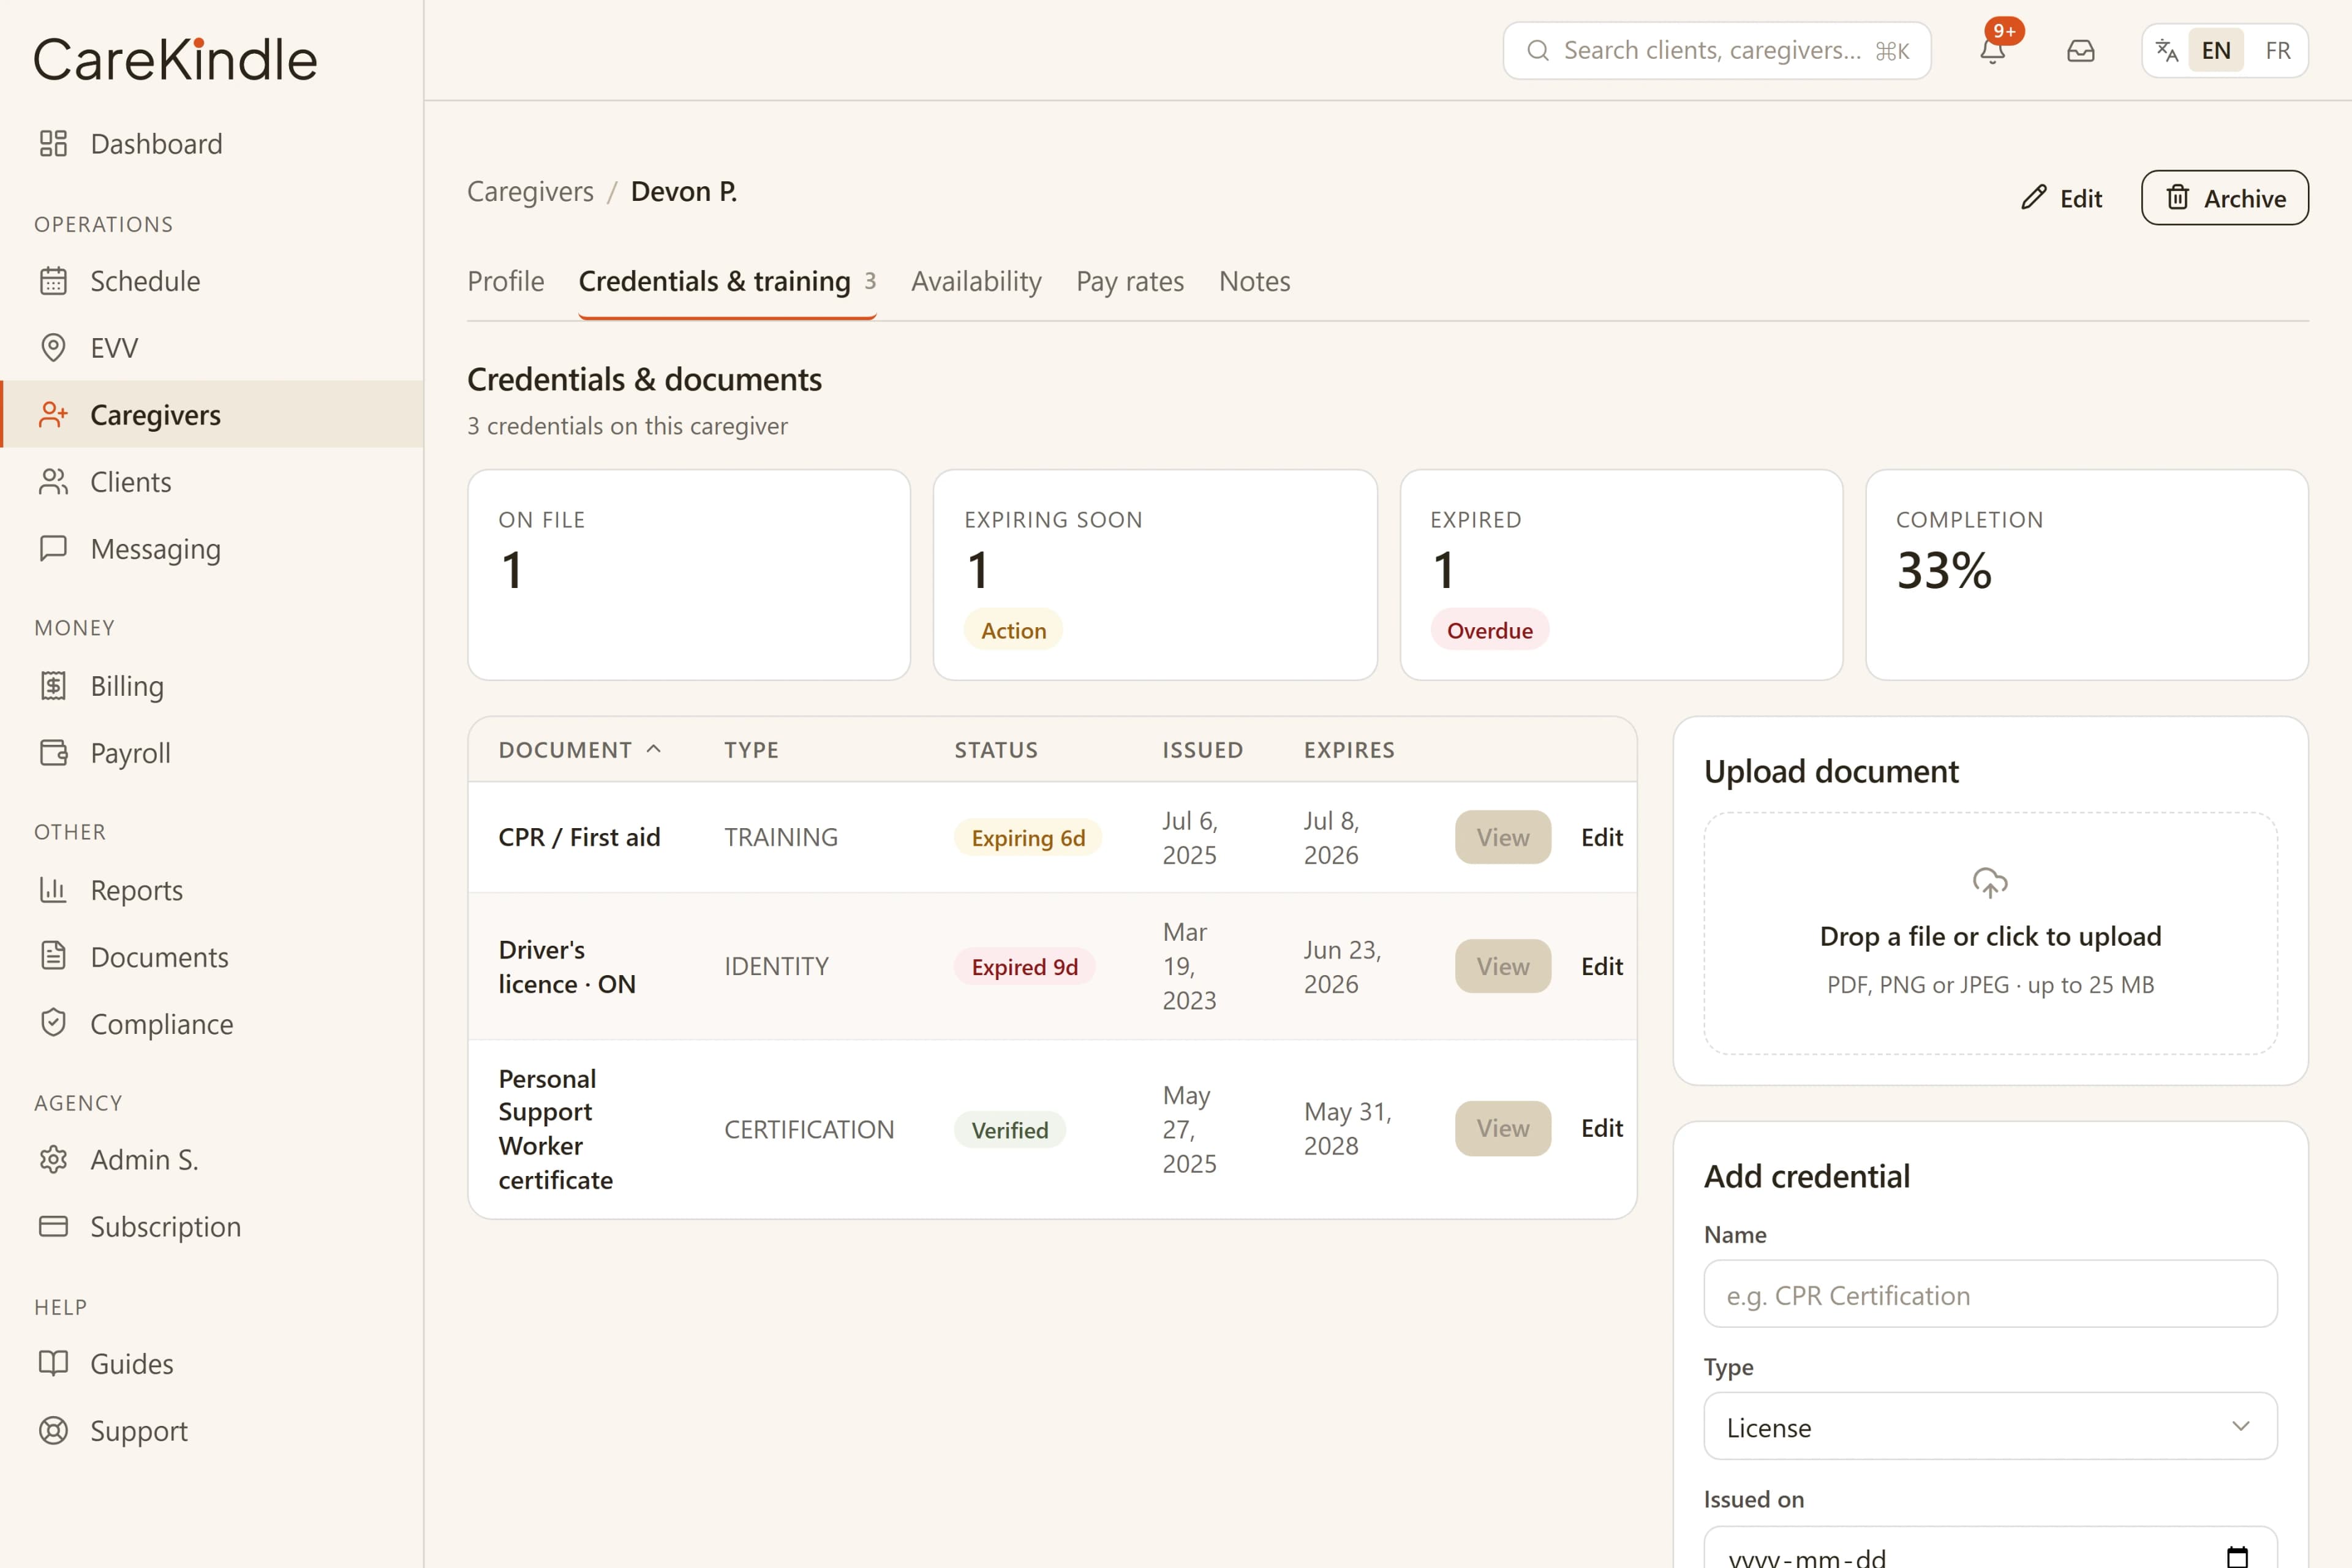The width and height of the screenshot is (2352, 1568).
Task: Switch to the Profile tab
Action: click(506, 282)
